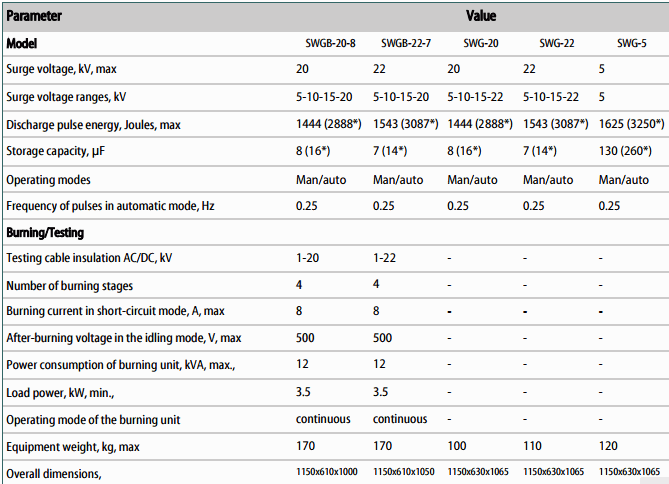Click the SWGB-22-7 model column header
Screen dimensions: 669x484
click(406, 44)
